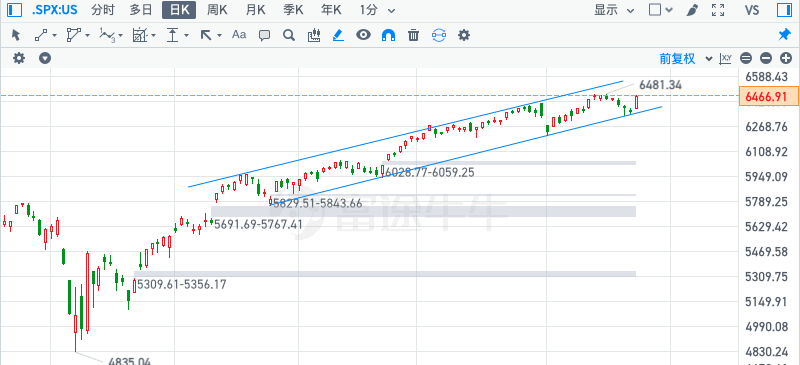Select the Aa text annotation tool
The image size is (800, 365).
click(x=239, y=35)
